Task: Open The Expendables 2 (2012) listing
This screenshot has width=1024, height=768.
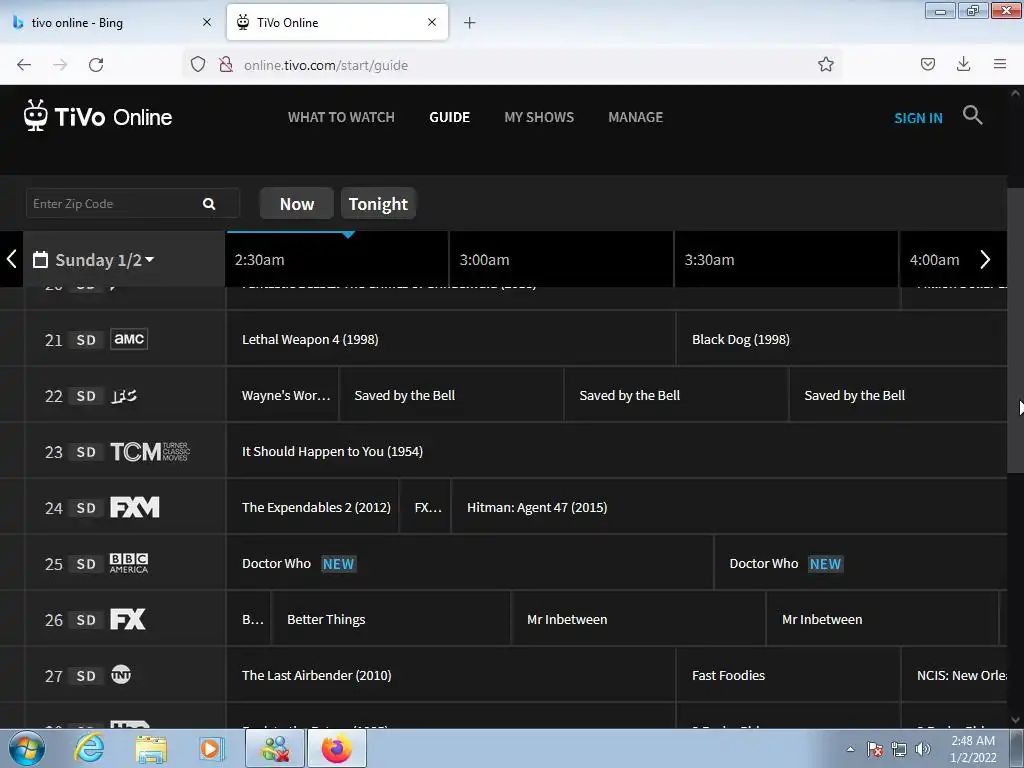Action: coord(312,507)
